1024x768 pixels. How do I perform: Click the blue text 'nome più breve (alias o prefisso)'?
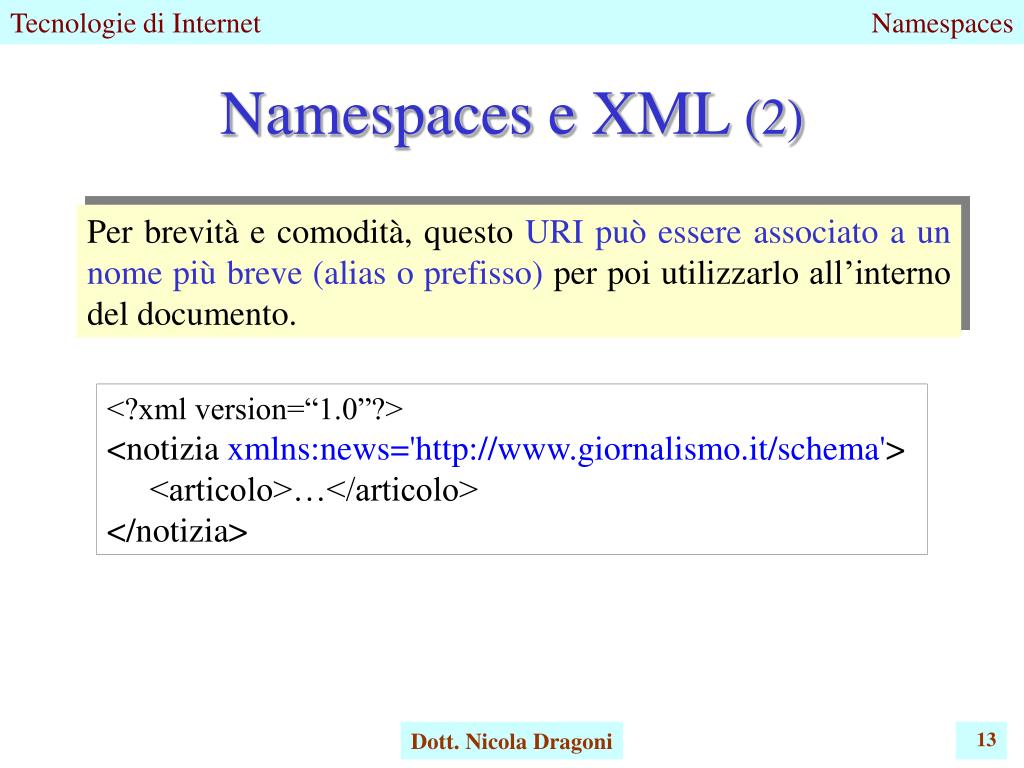(x=315, y=274)
